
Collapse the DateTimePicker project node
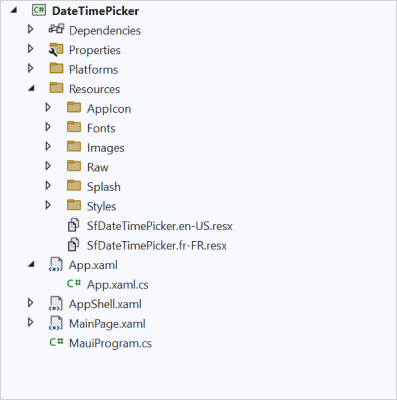click(14, 10)
